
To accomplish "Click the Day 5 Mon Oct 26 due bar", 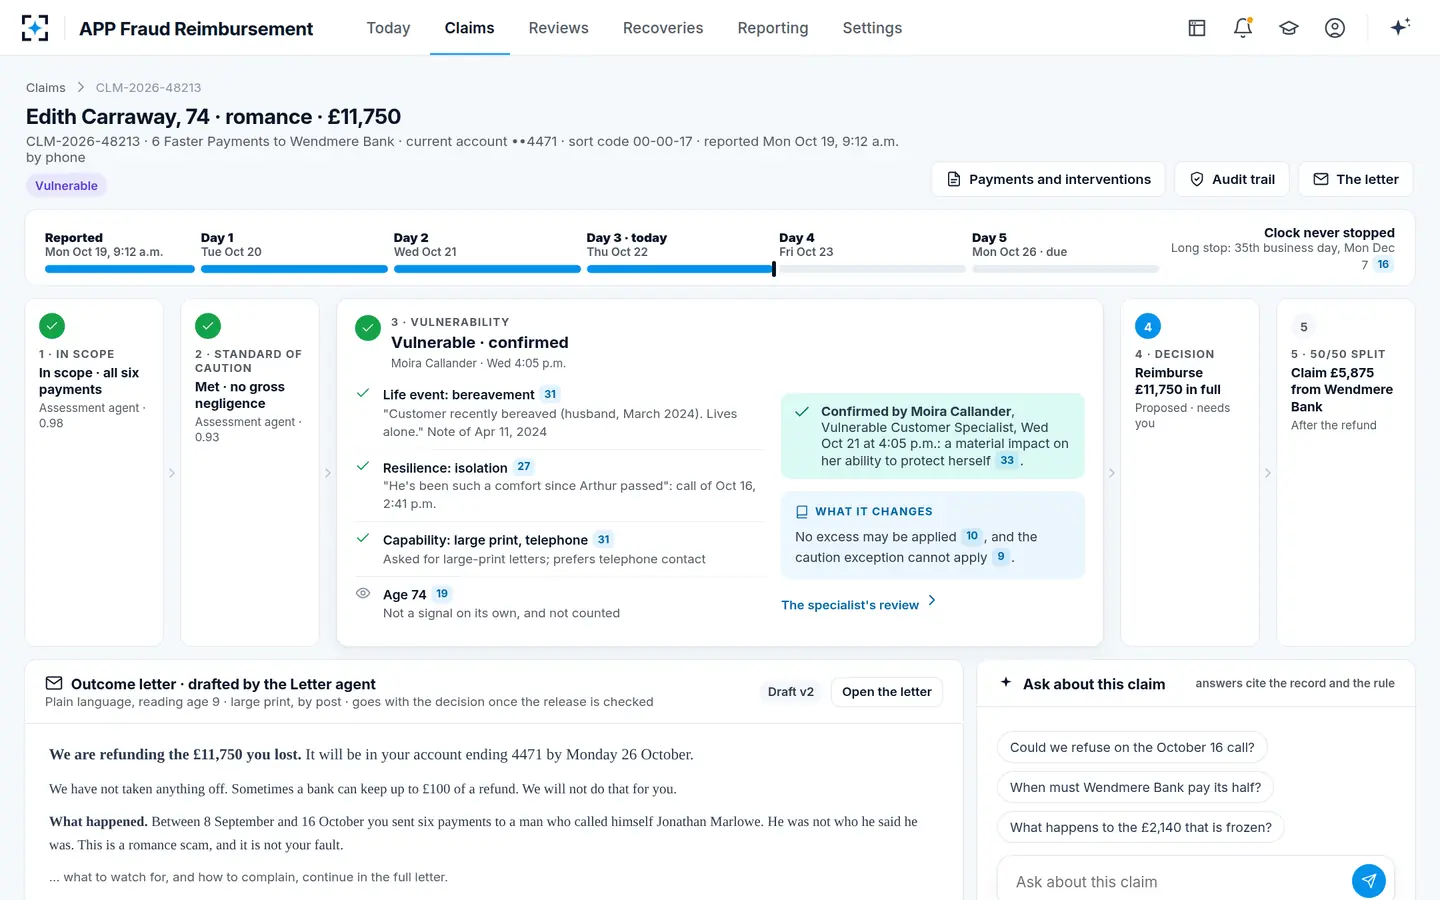I will pyautogui.click(x=1065, y=269).
